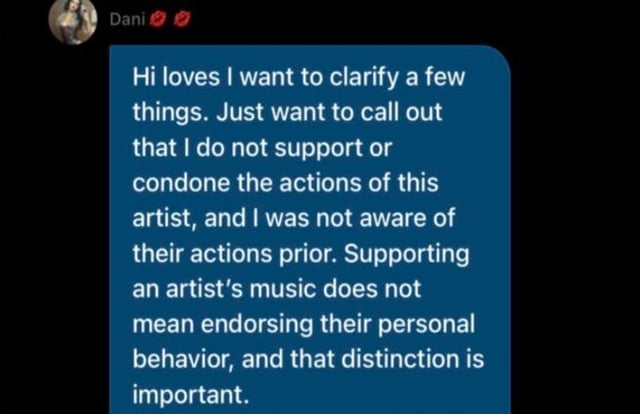Click the final word "important."
The height and width of the screenshot is (414, 640).
click(191, 395)
